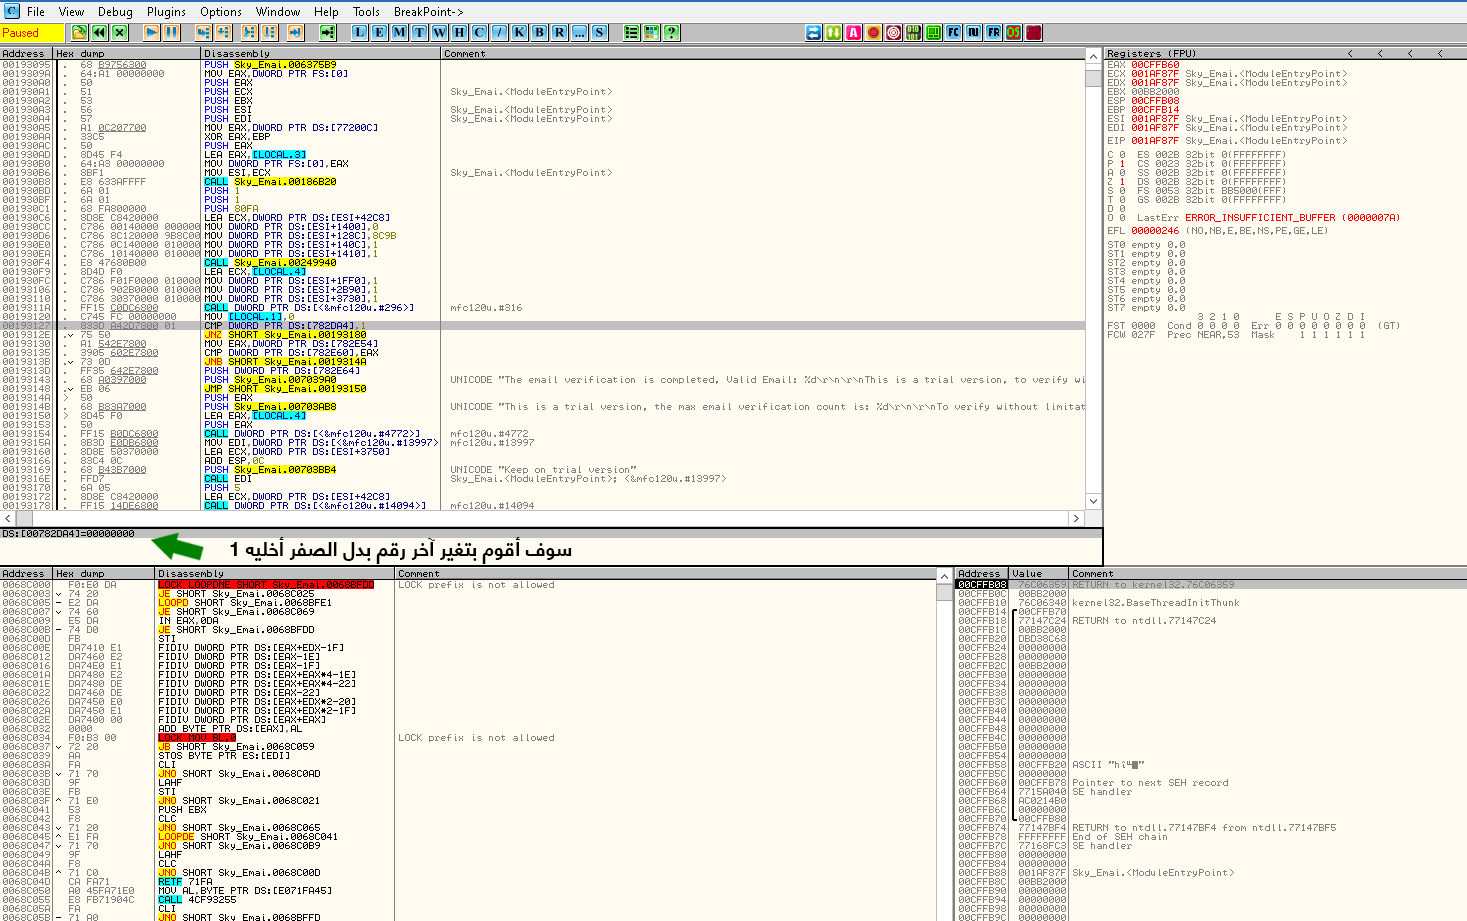Show References with R toolbar button

559,32
